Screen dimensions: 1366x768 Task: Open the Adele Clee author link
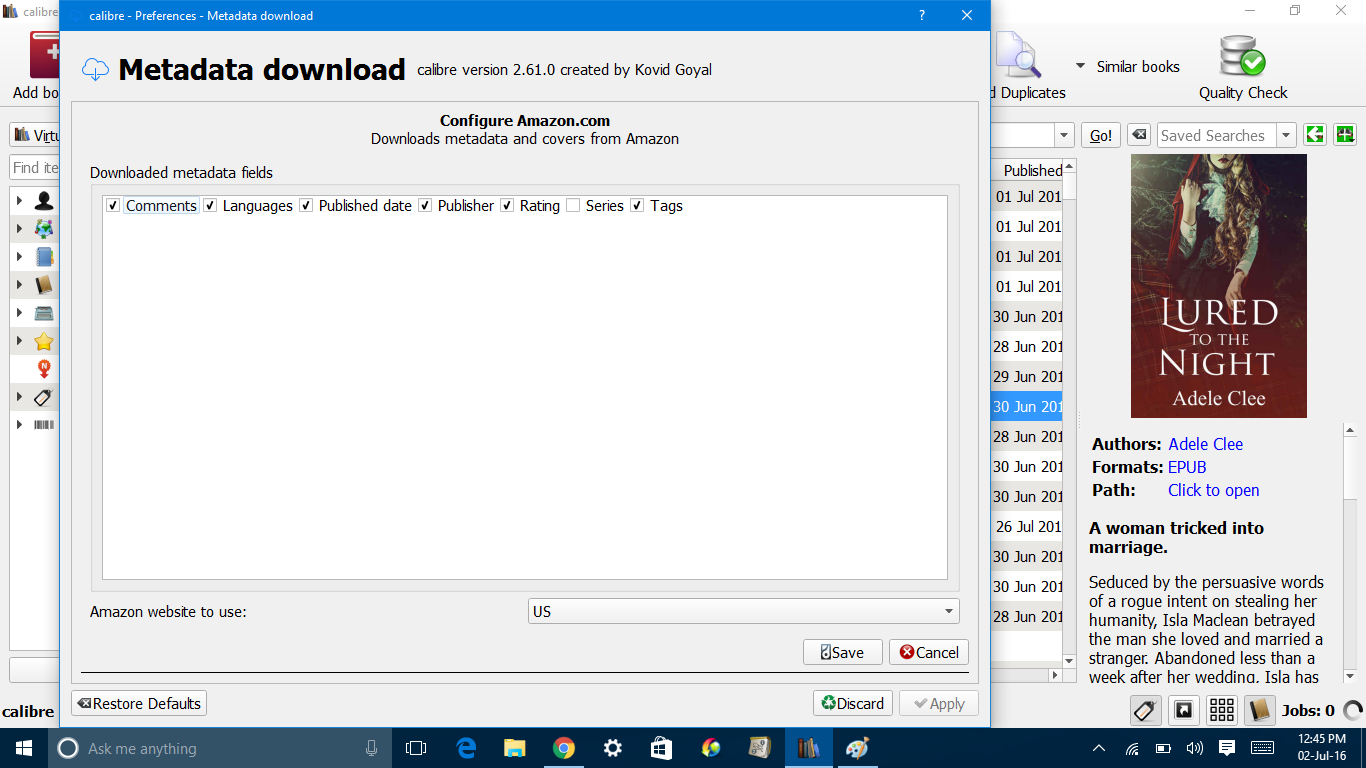pos(1205,444)
